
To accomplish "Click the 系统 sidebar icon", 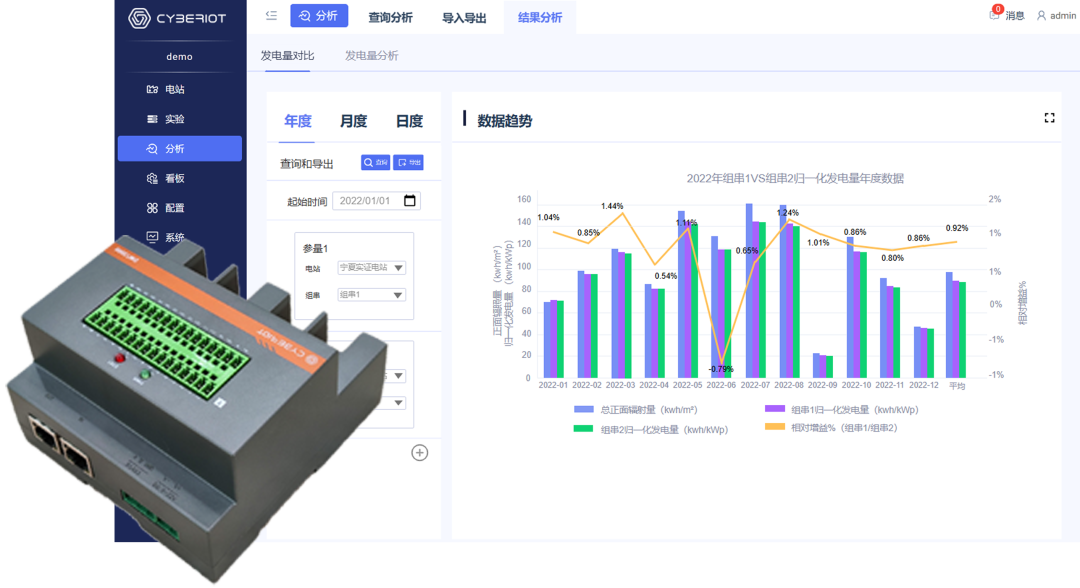I will tap(152, 237).
